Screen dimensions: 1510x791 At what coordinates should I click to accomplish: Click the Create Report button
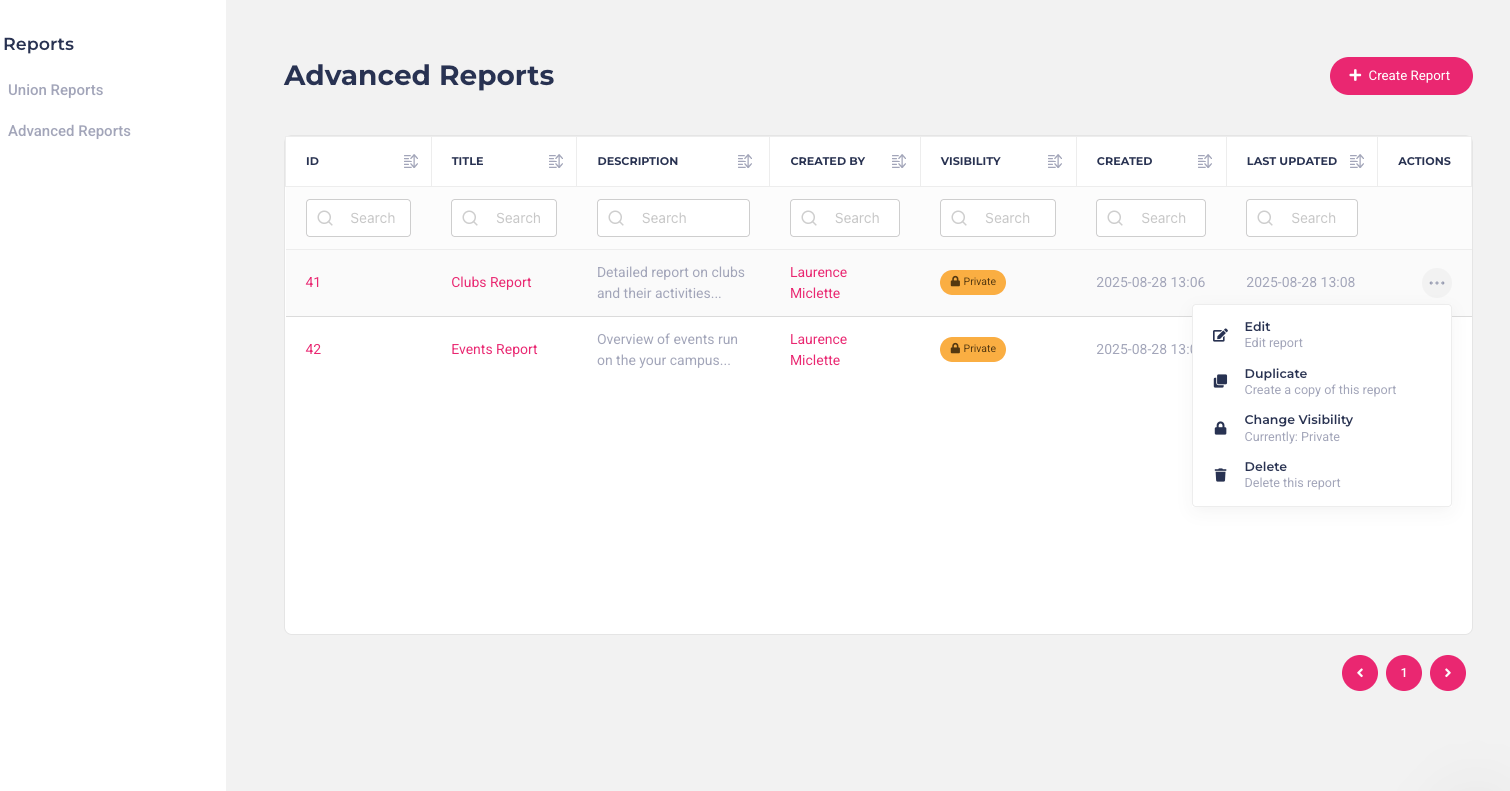[x=1401, y=76]
